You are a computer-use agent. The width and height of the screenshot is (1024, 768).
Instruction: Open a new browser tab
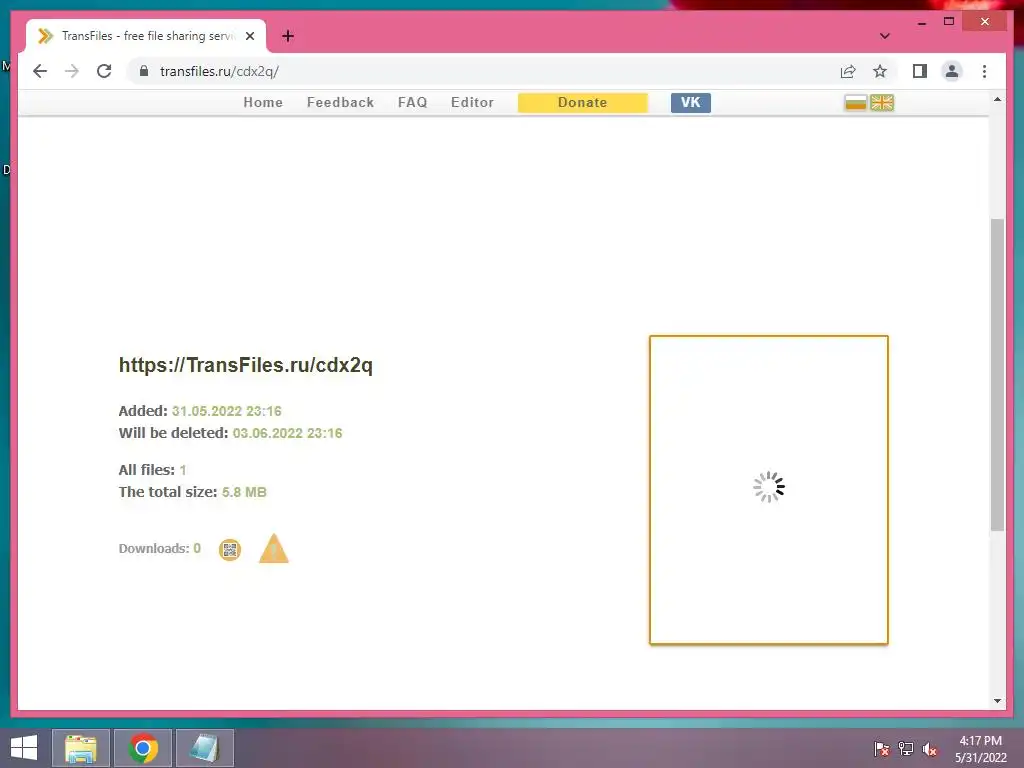(x=288, y=36)
